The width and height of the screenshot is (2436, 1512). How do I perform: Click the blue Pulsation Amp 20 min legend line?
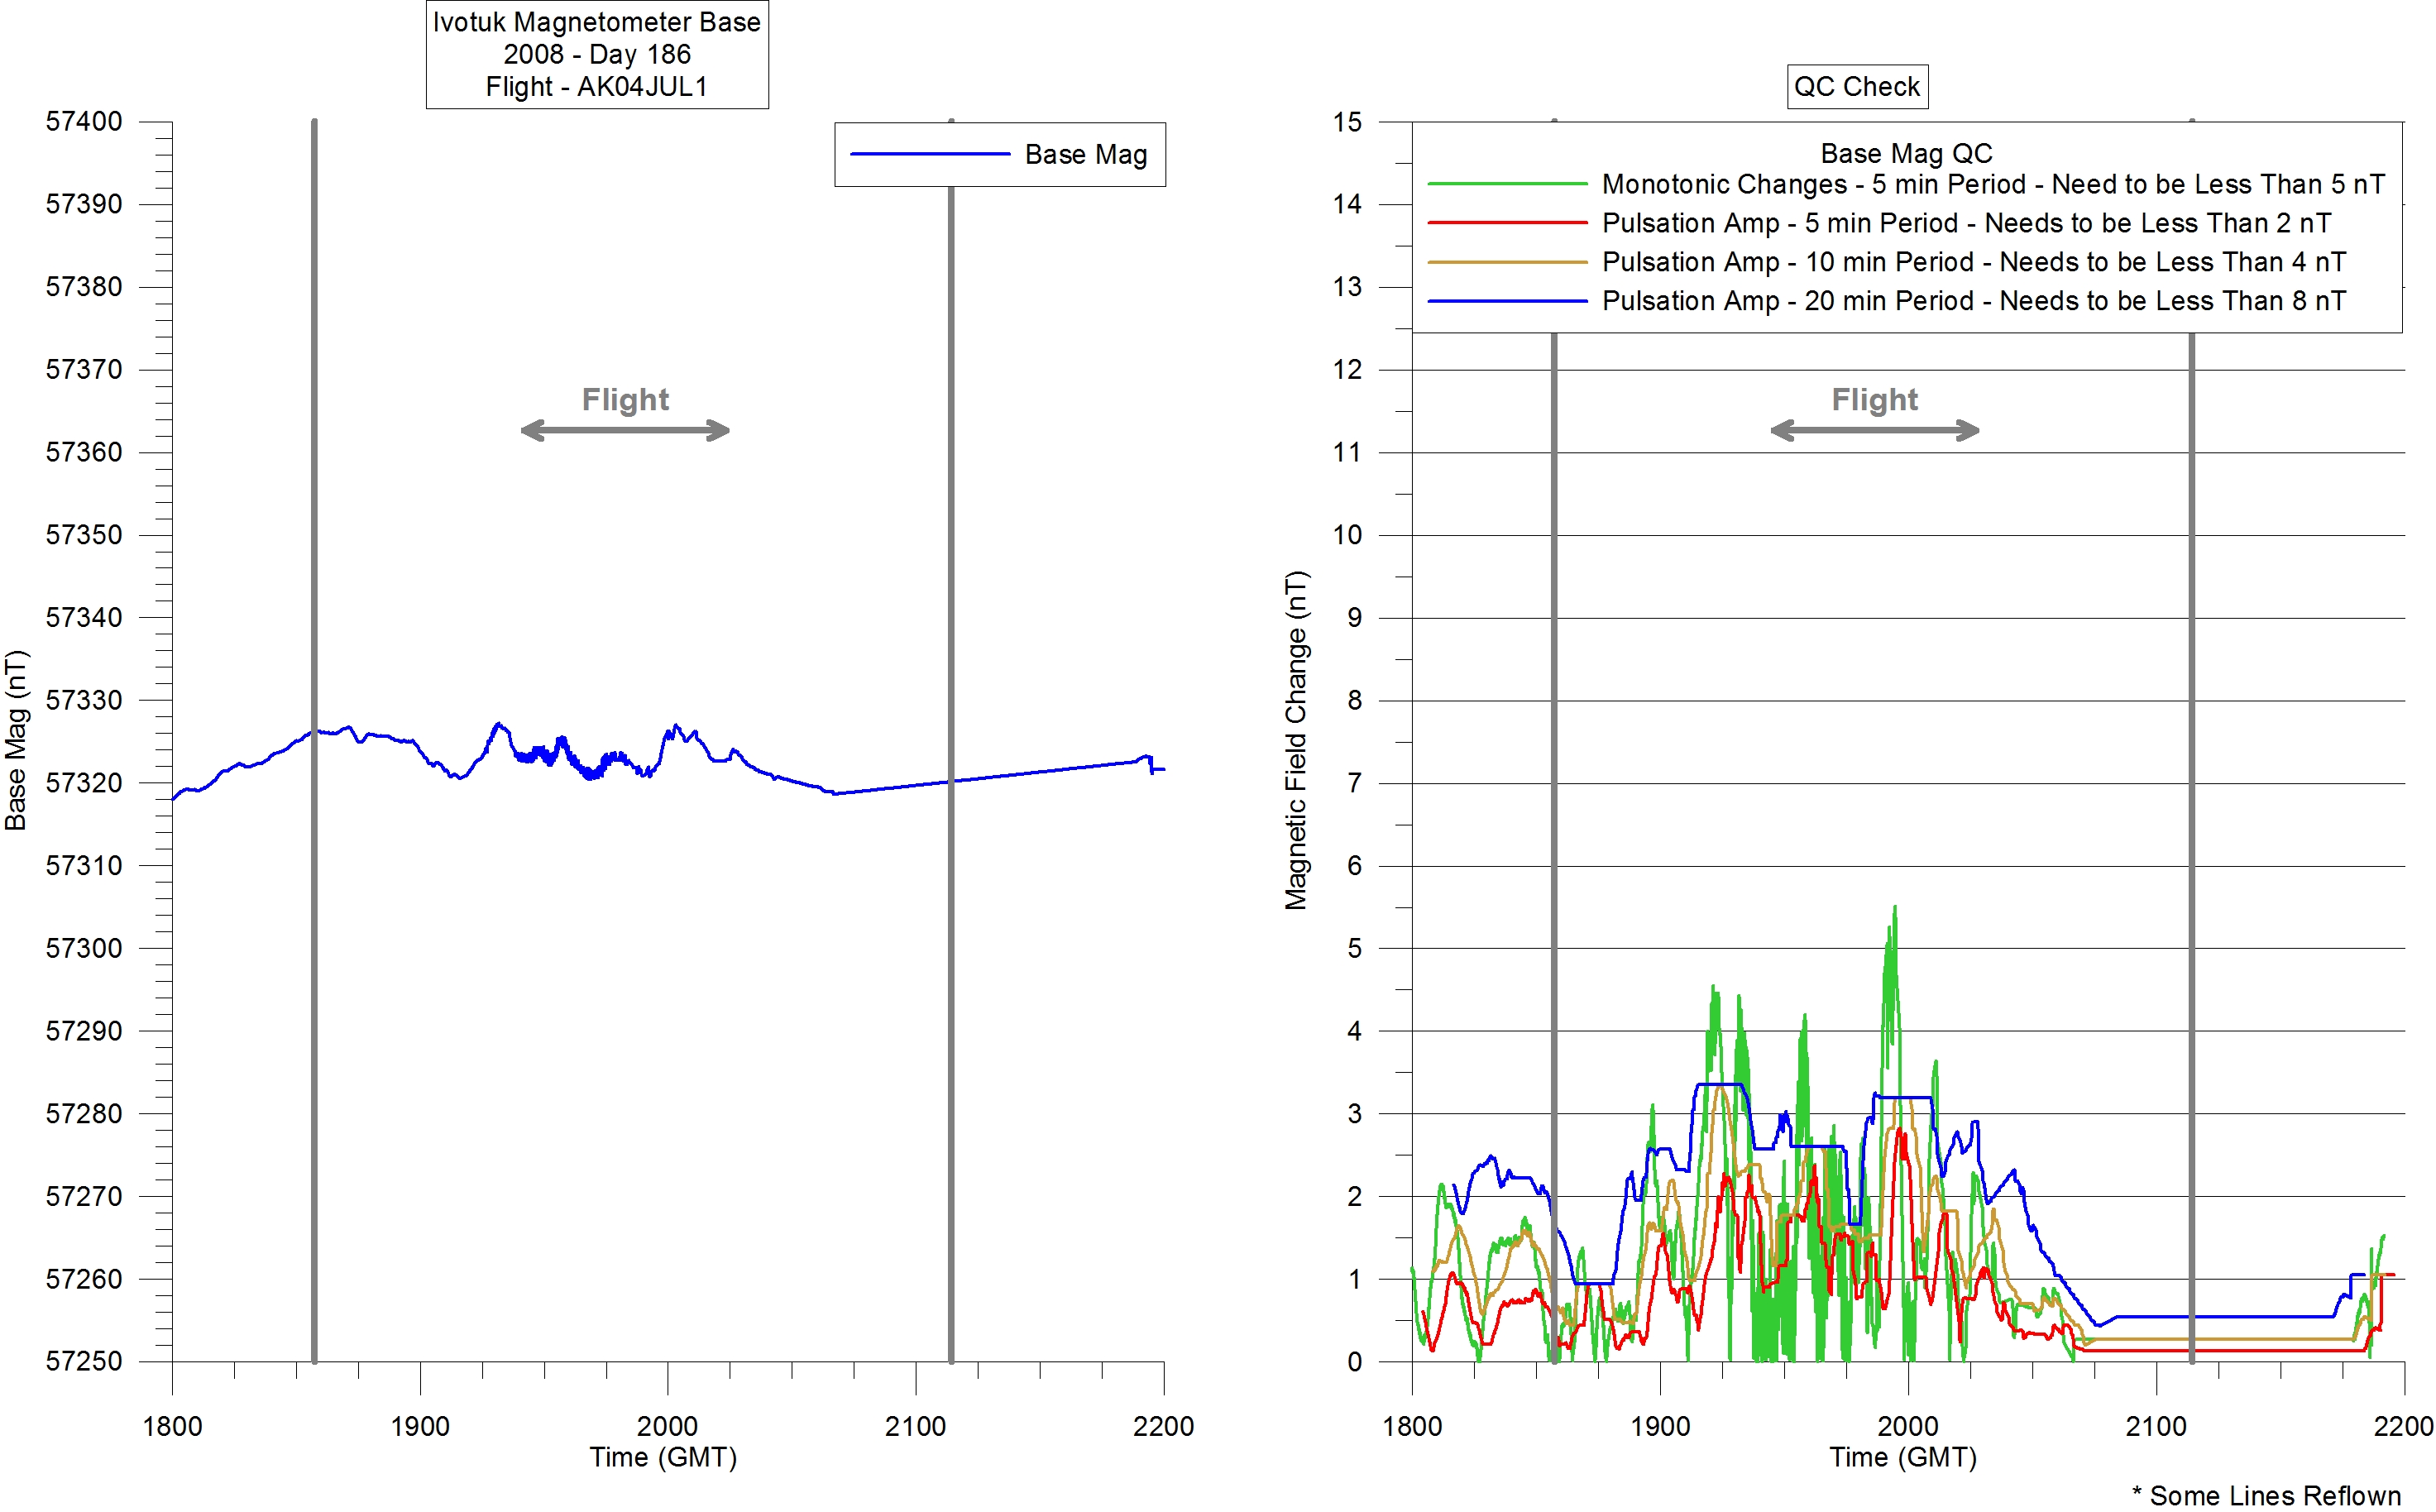pos(1507,300)
